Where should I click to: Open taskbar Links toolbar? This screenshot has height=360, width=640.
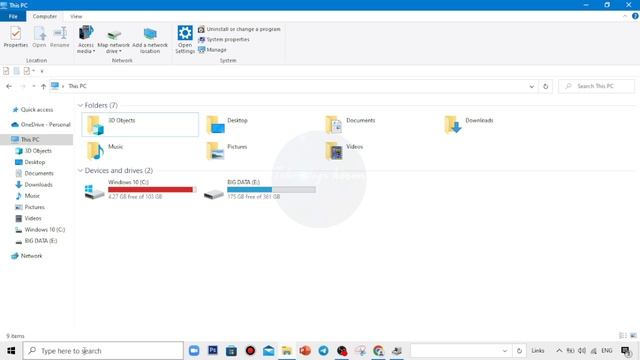(x=538, y=351)
